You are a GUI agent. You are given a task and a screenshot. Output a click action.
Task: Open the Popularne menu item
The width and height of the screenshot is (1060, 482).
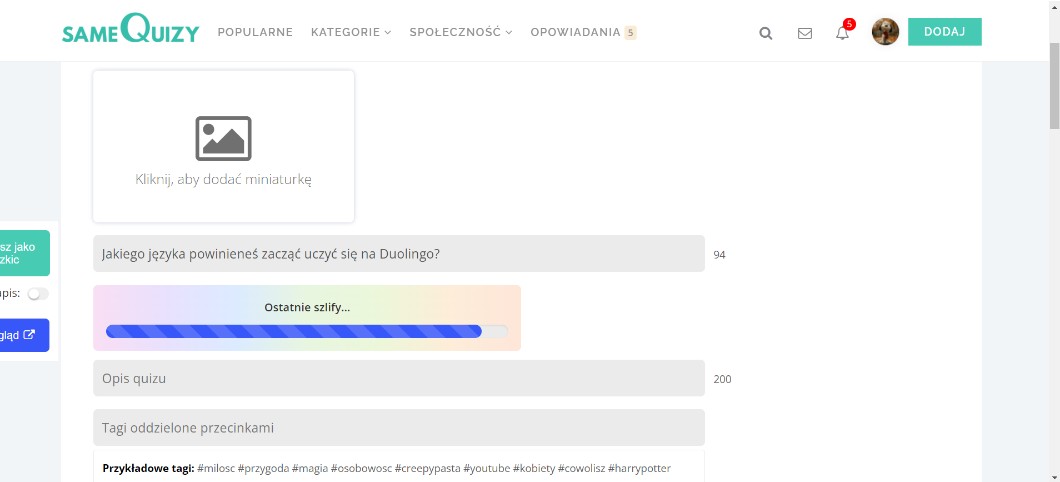tap(255, 32)
